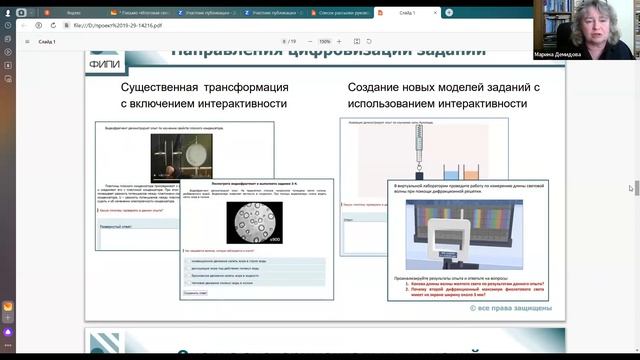Image resolution: width=640 pixels, height=360 pixels.
Task: Open the tab counter button
Action: [x=21, y=13]
